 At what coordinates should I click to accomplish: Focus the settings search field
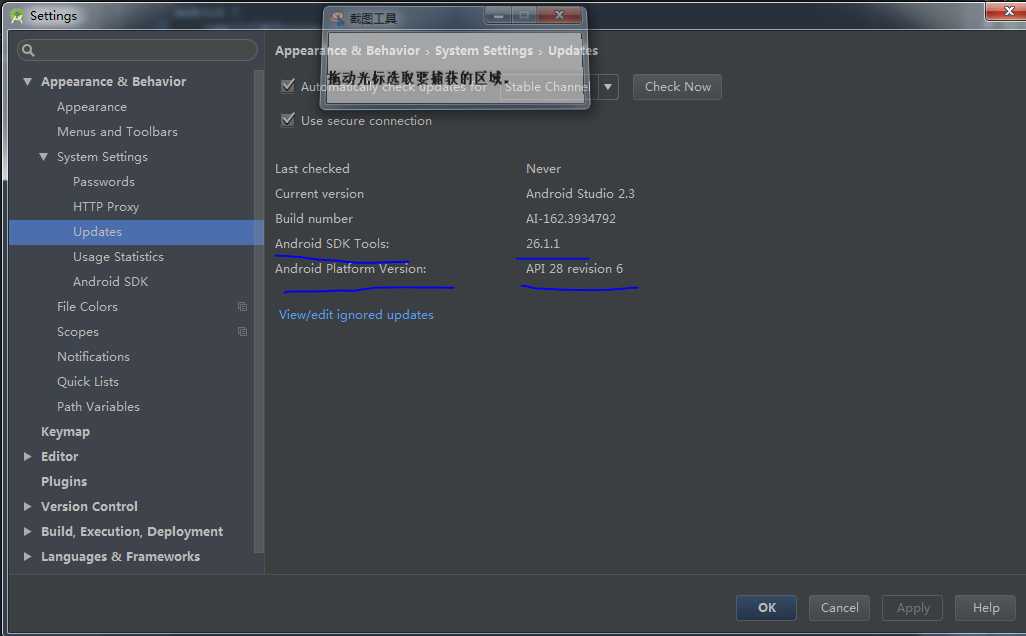[x=137, y=50]
